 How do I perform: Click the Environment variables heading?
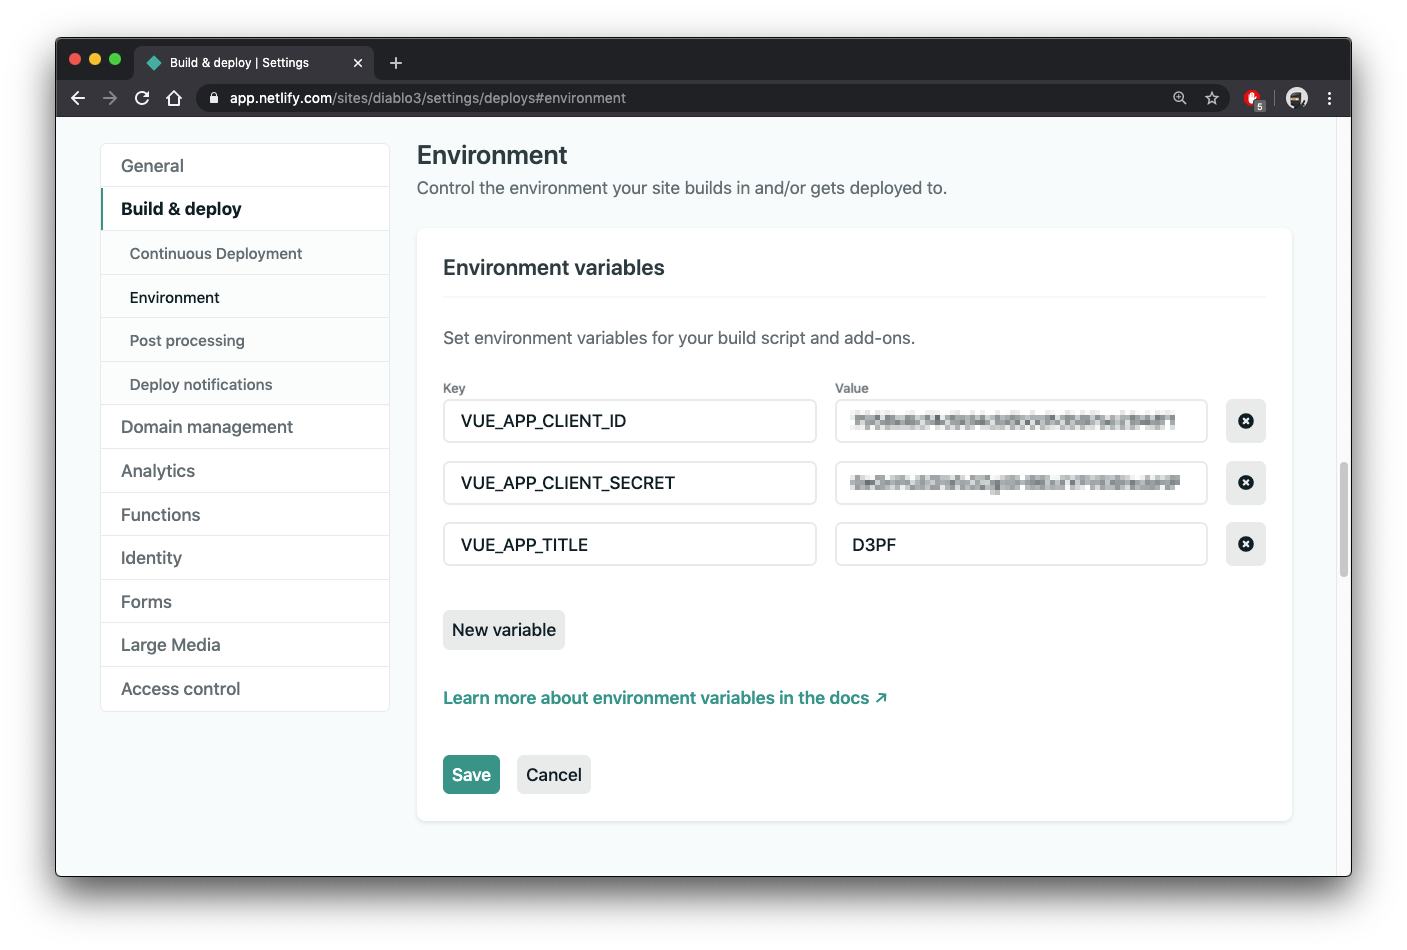coord(554,268)
